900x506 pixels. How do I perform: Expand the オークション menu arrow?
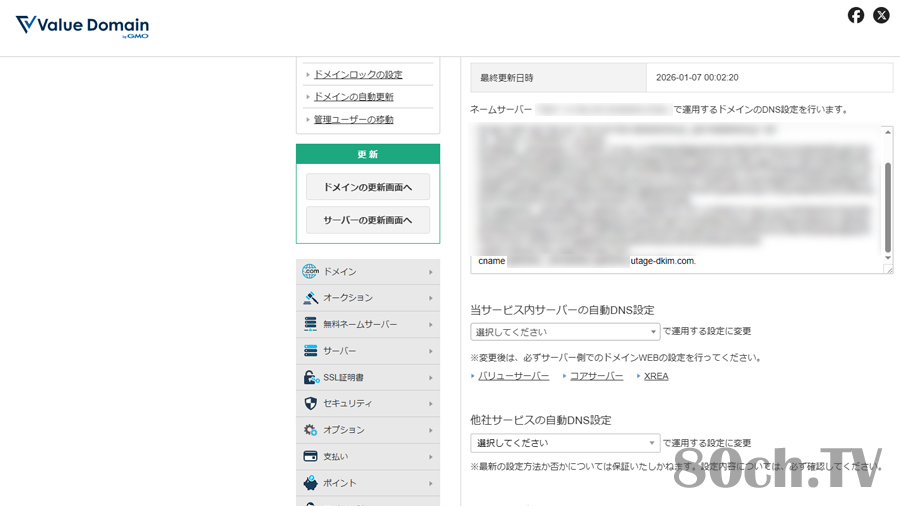click(x=430, y=298)
